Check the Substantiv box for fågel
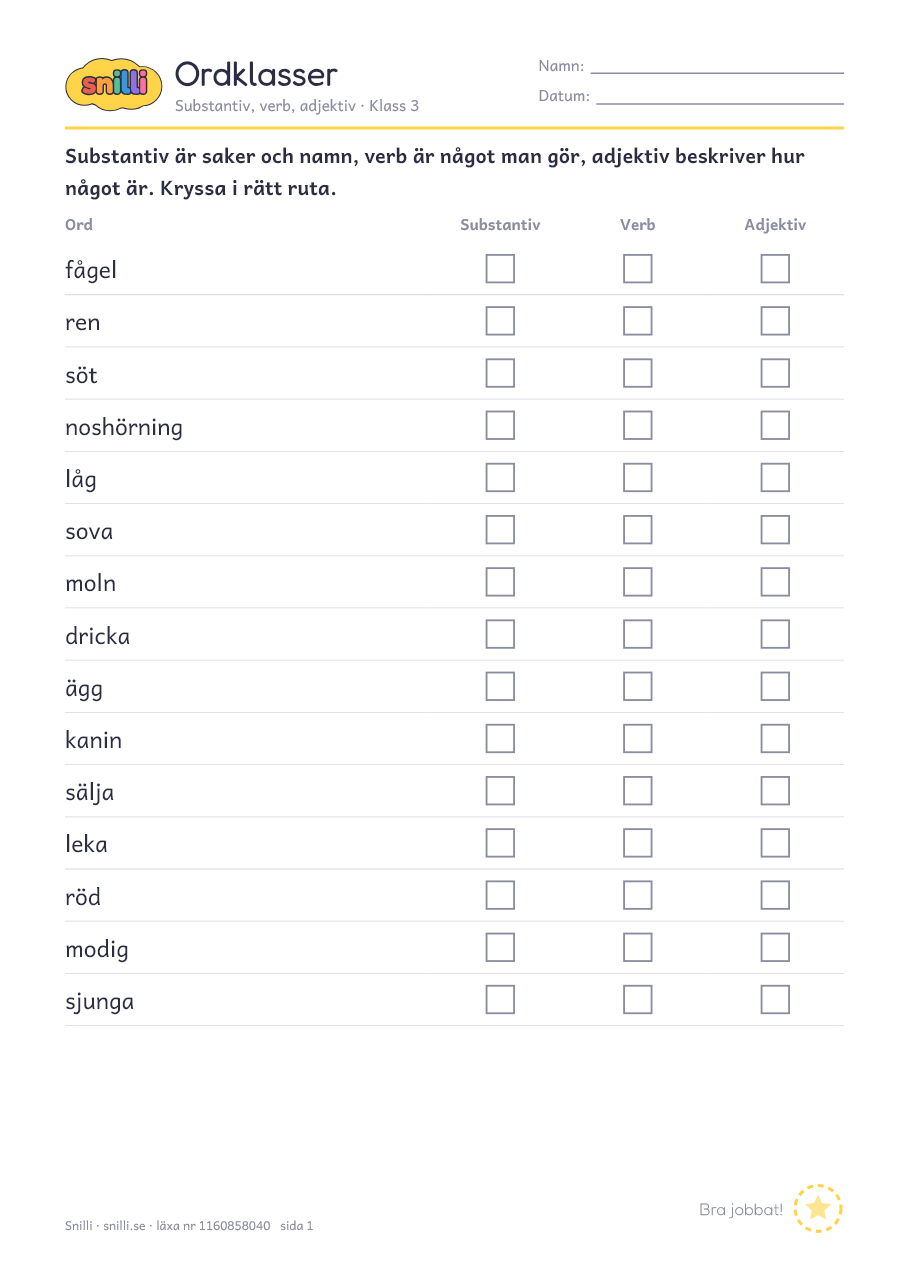Viewport: 909px width, 1286px height. (500, 269)
